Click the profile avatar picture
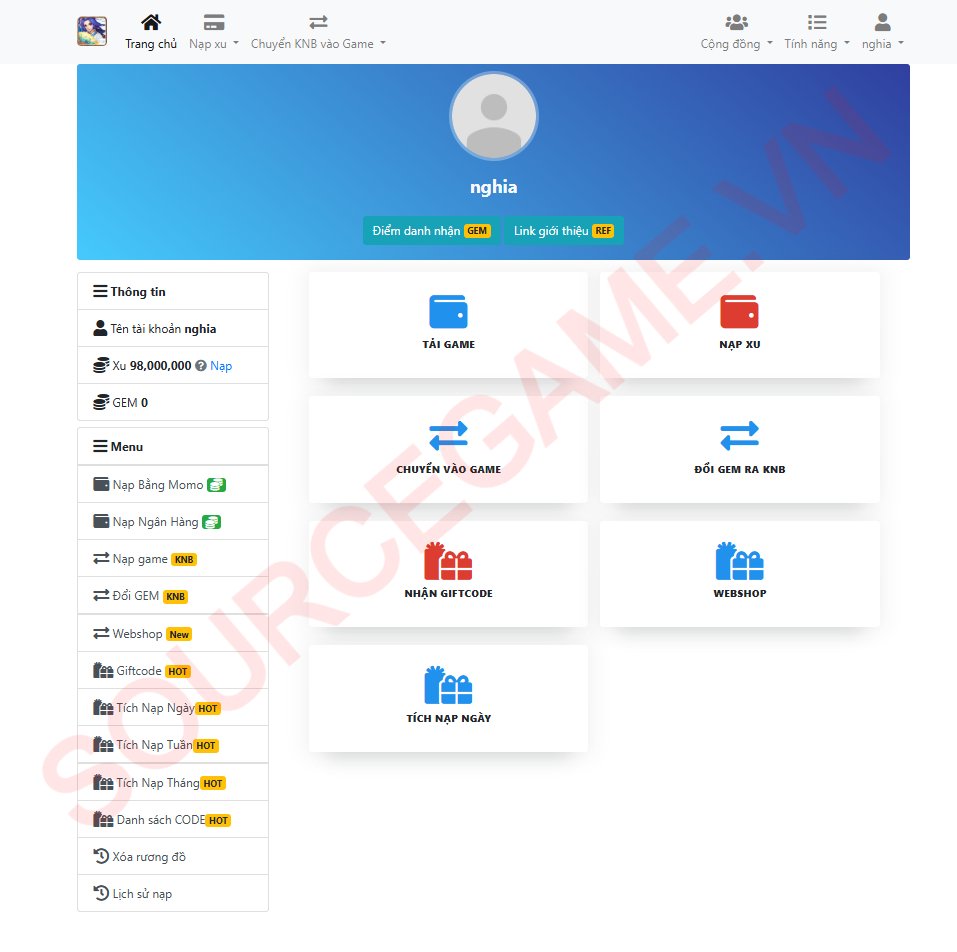Image resolution: width=957 pixels, height=952 pixels. 494,116
